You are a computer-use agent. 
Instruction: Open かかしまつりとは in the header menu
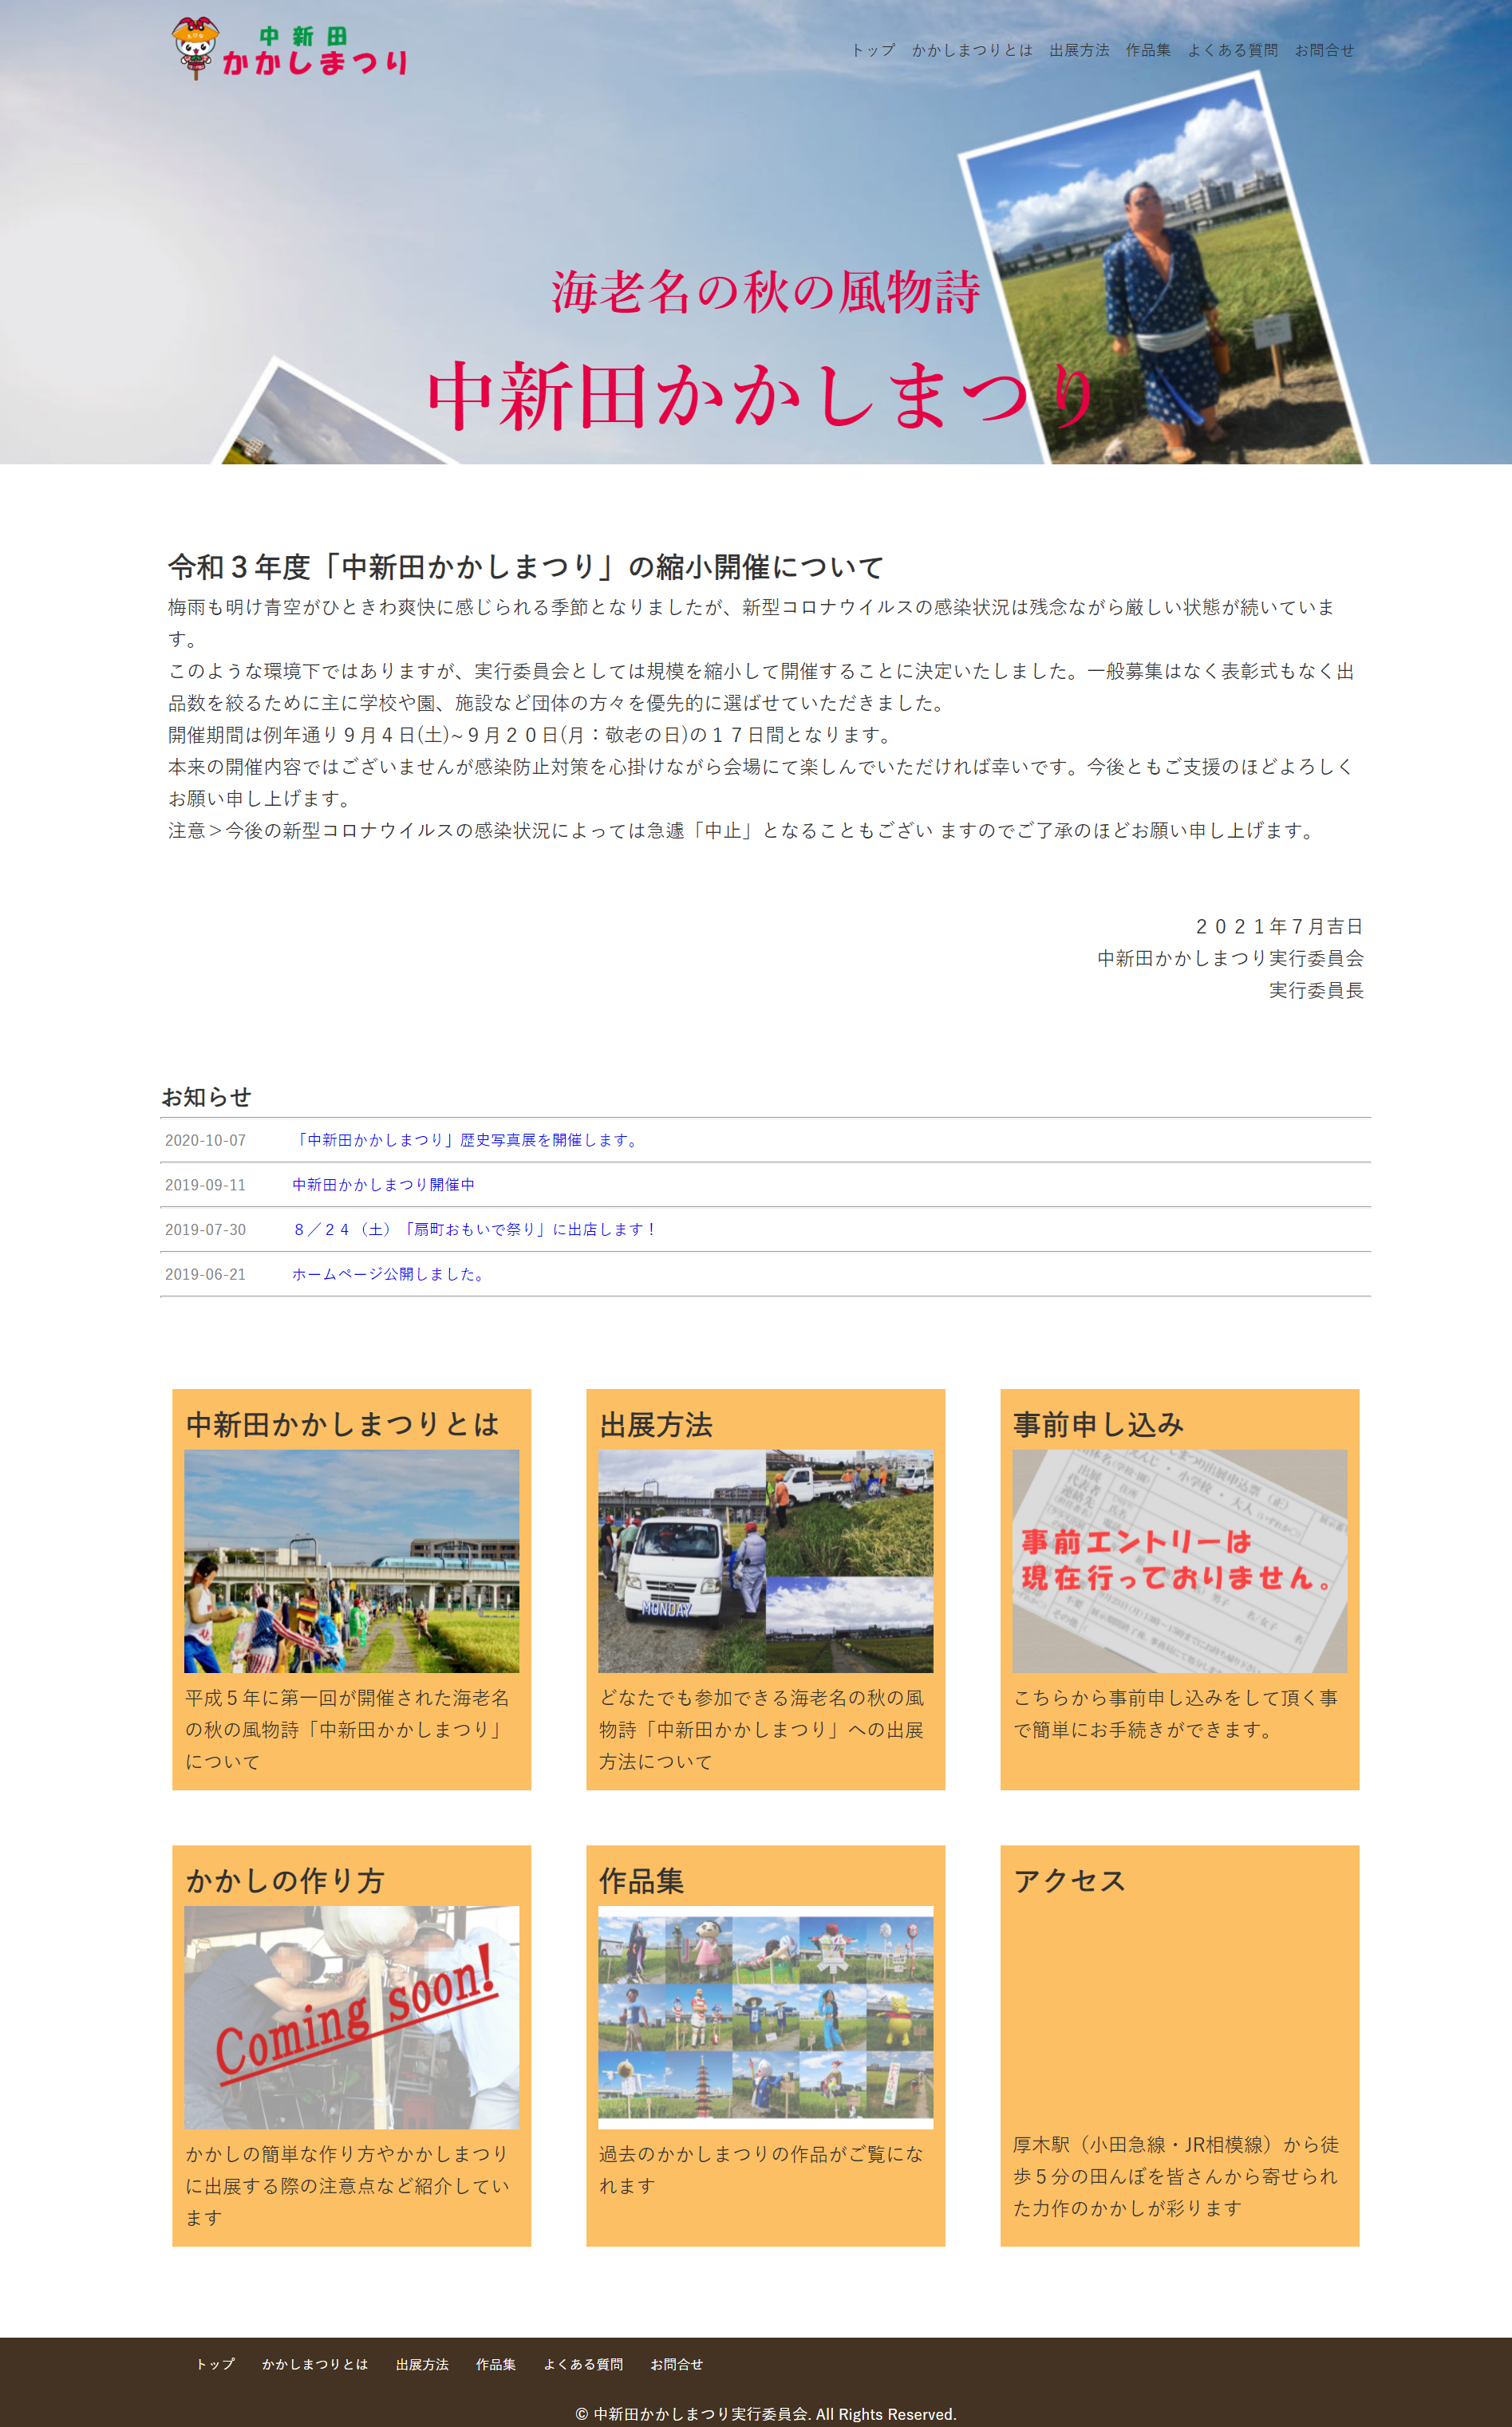coord(971,50)
